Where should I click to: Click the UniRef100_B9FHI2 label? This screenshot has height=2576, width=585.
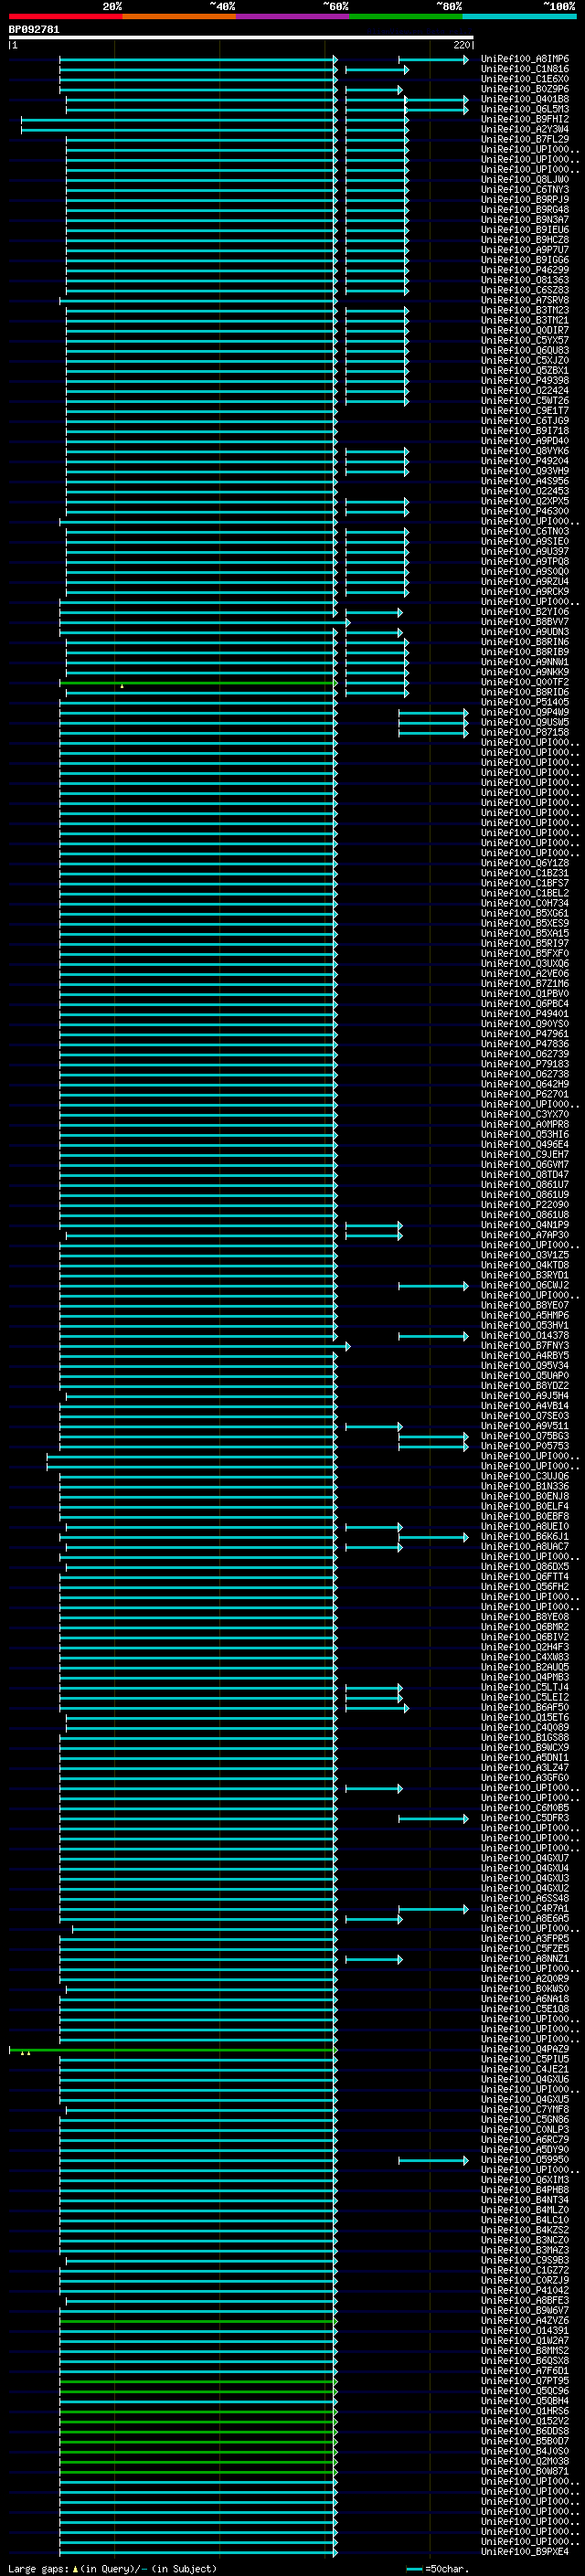click(x=525, y=119)
